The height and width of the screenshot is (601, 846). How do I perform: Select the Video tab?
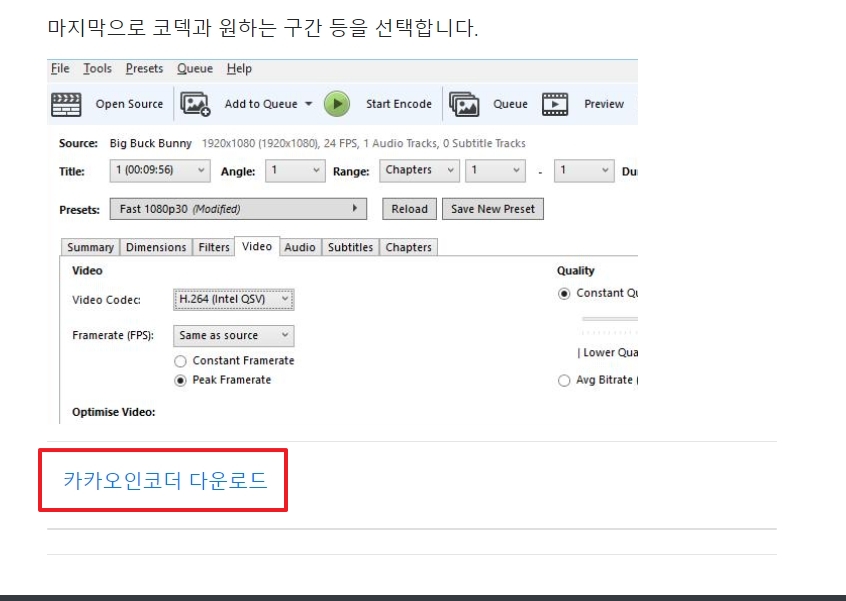(257, 246)
